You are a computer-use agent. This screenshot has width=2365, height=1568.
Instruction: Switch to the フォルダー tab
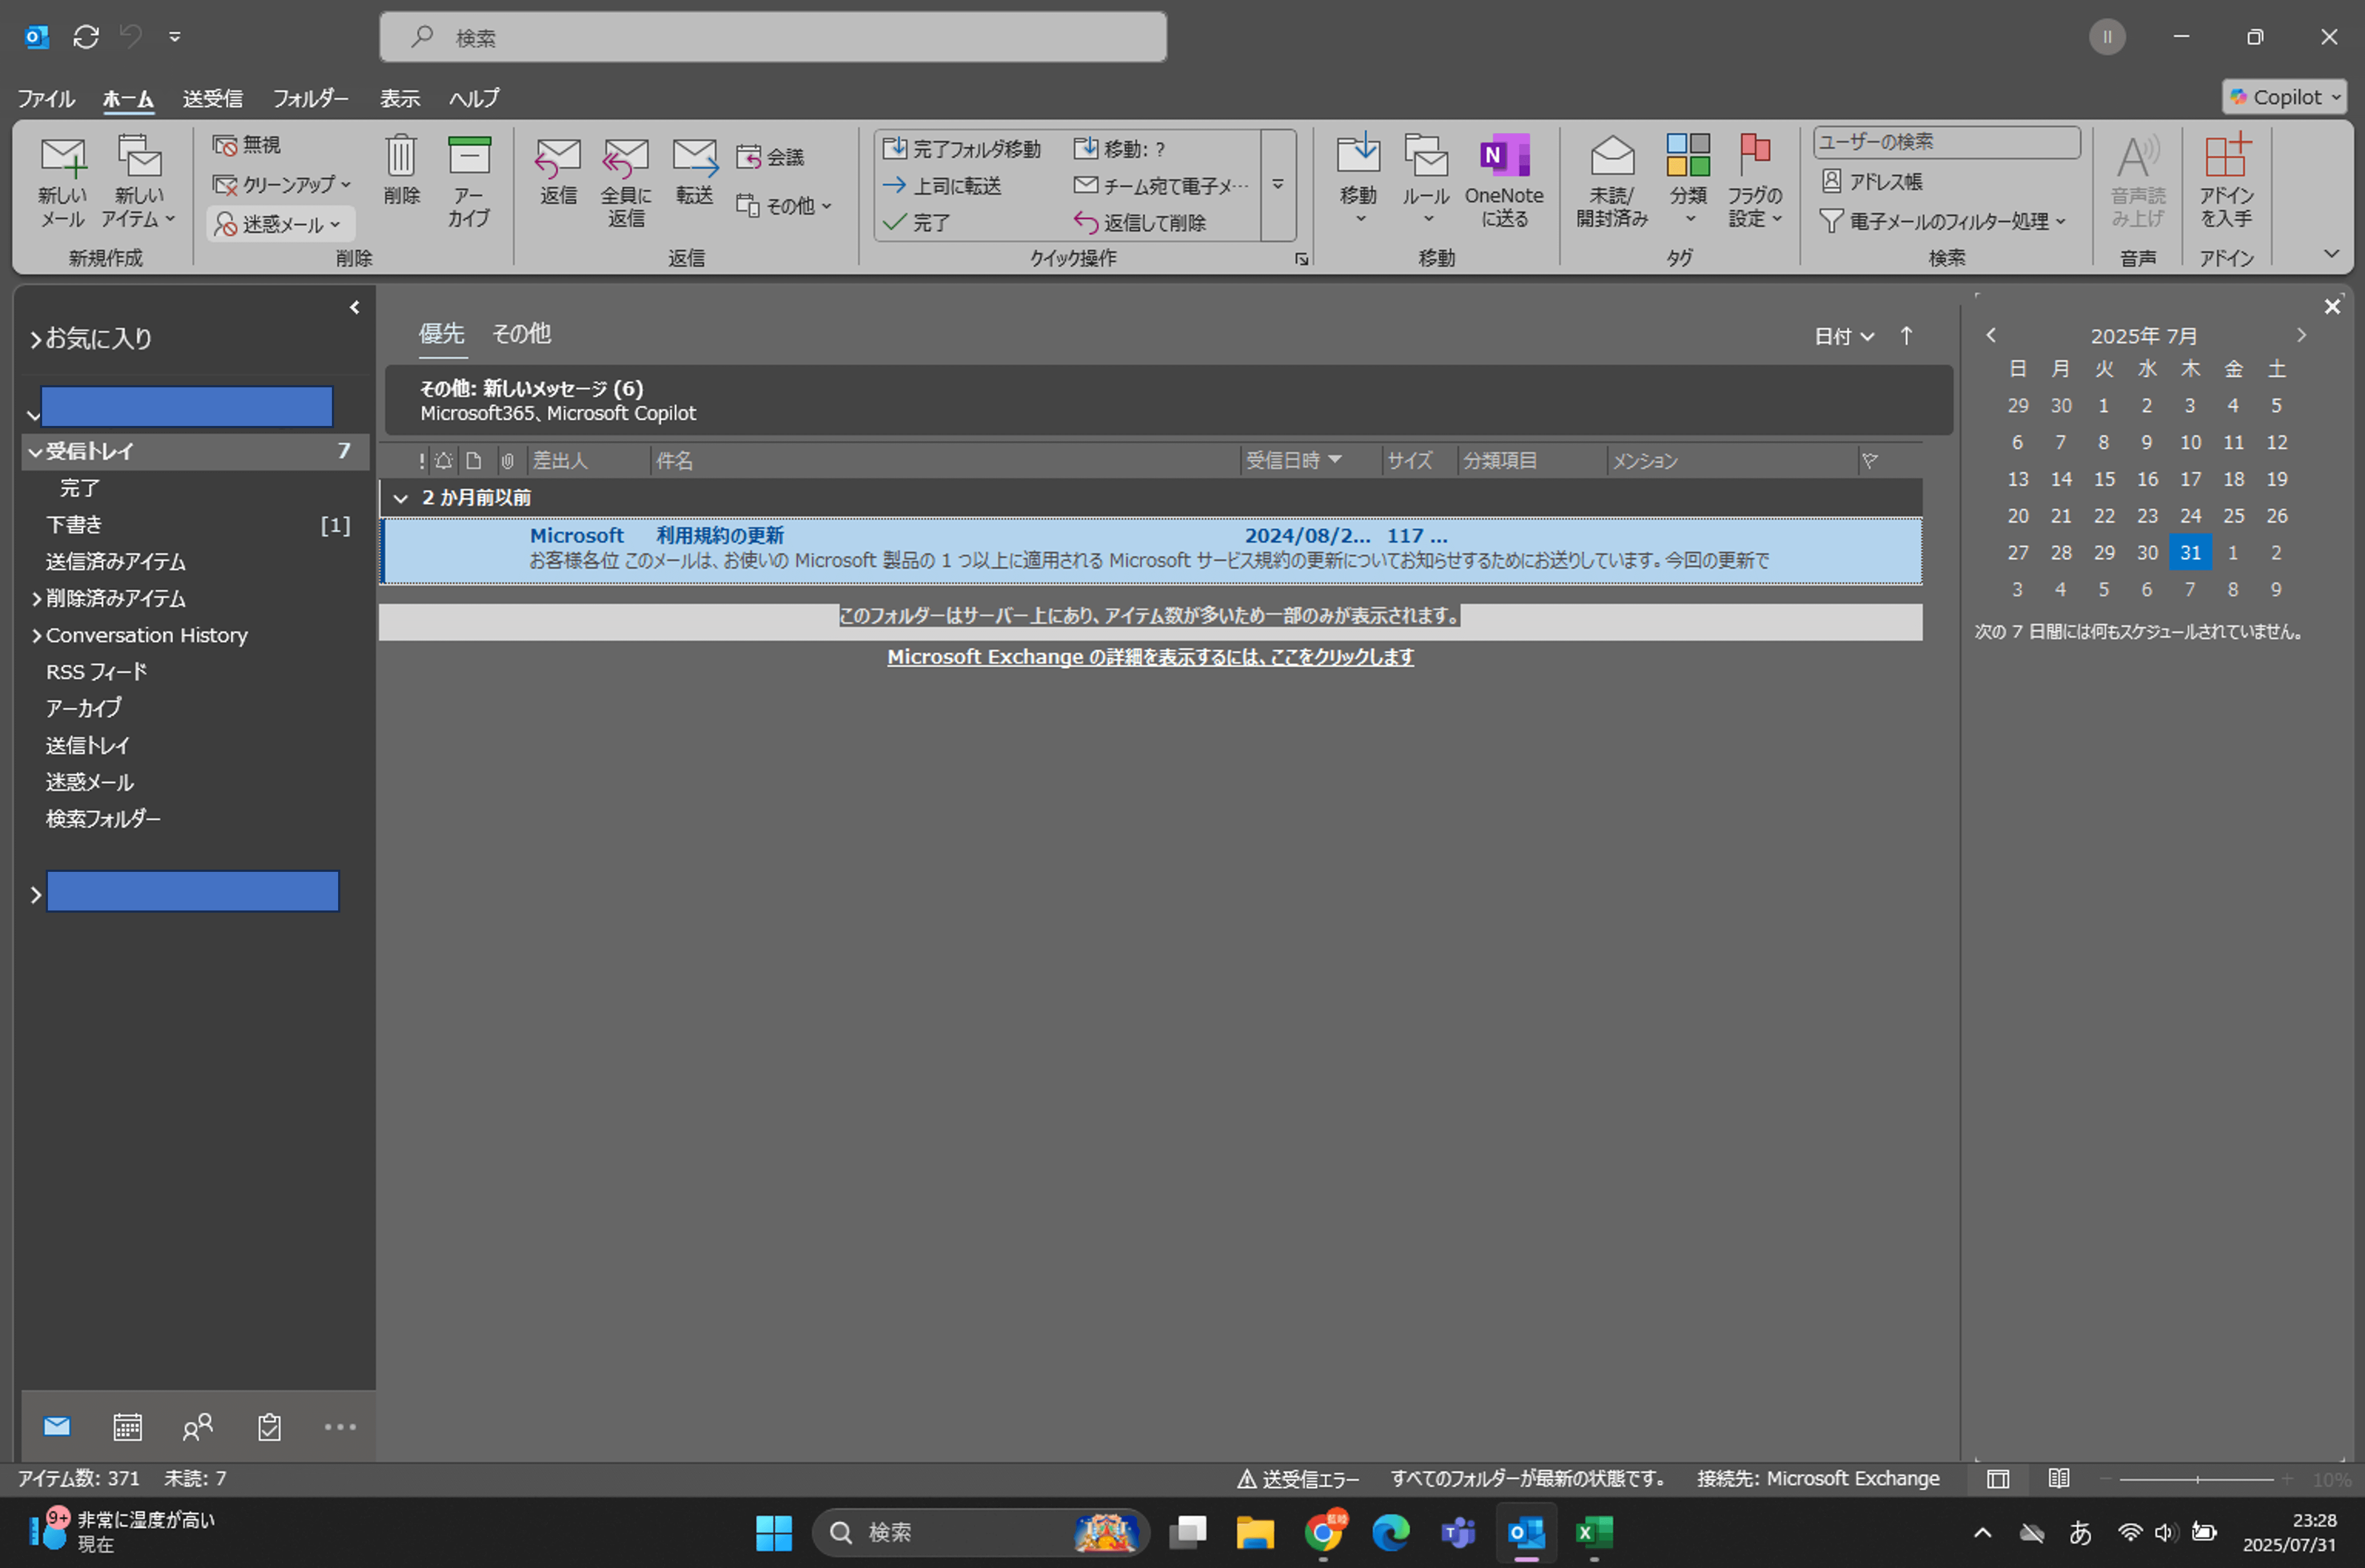tap(310, 98)
